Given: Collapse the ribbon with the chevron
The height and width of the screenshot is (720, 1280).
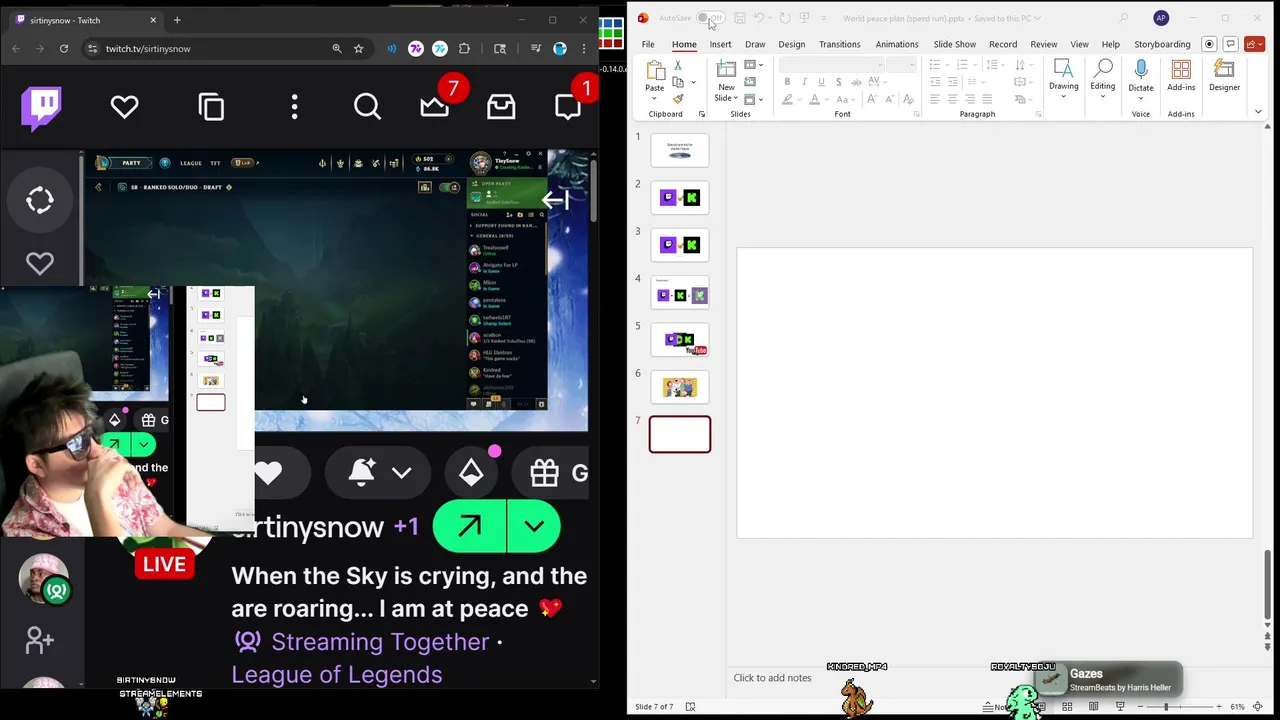Looking at the screenshot, I should pyautogui.click(x=1258, y=112).
